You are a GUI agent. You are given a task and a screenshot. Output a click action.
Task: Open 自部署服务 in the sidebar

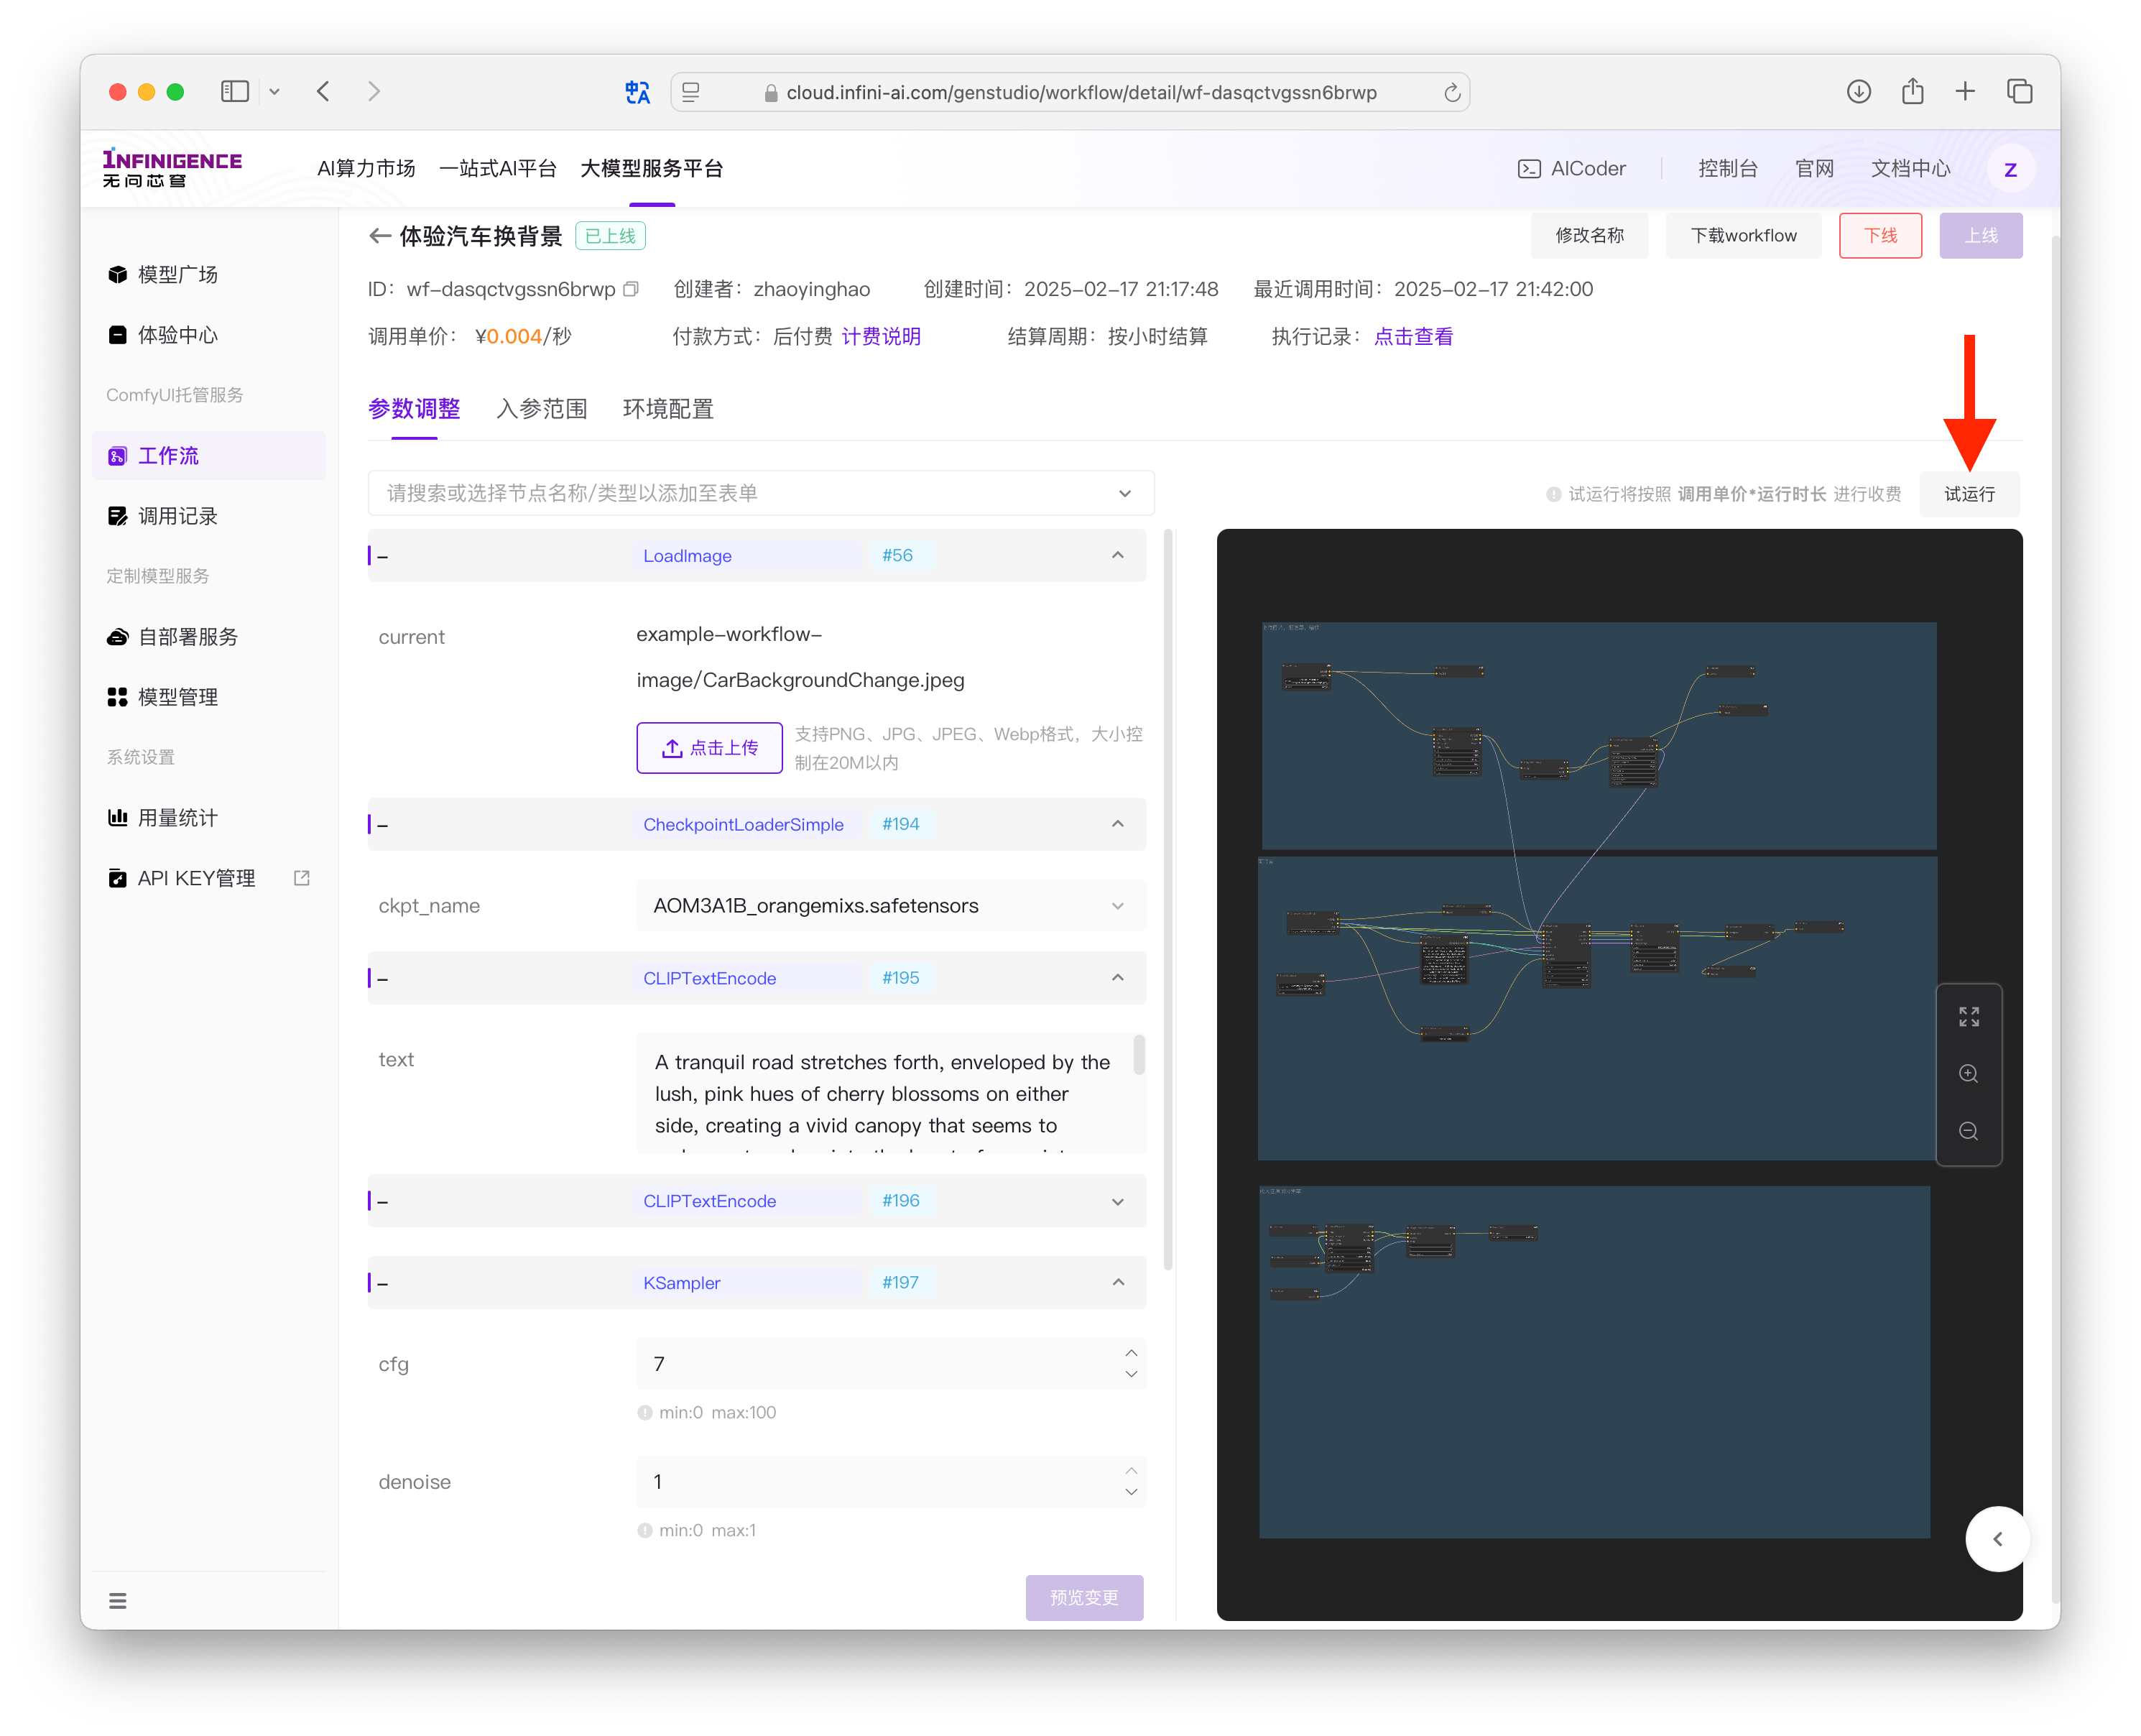[x=210, y=637]
